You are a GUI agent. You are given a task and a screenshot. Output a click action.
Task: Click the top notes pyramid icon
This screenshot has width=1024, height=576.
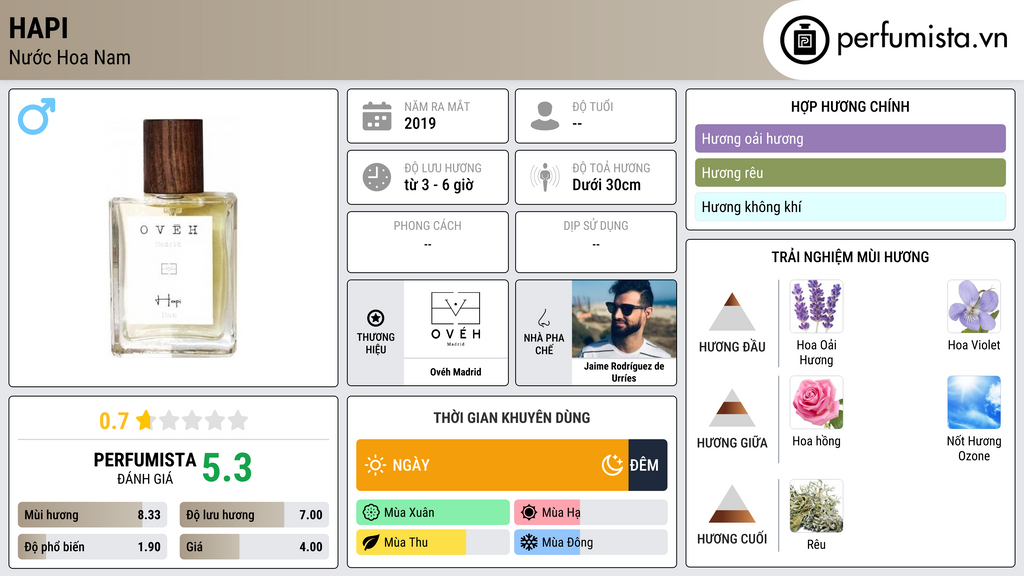(x=732, y=312)
